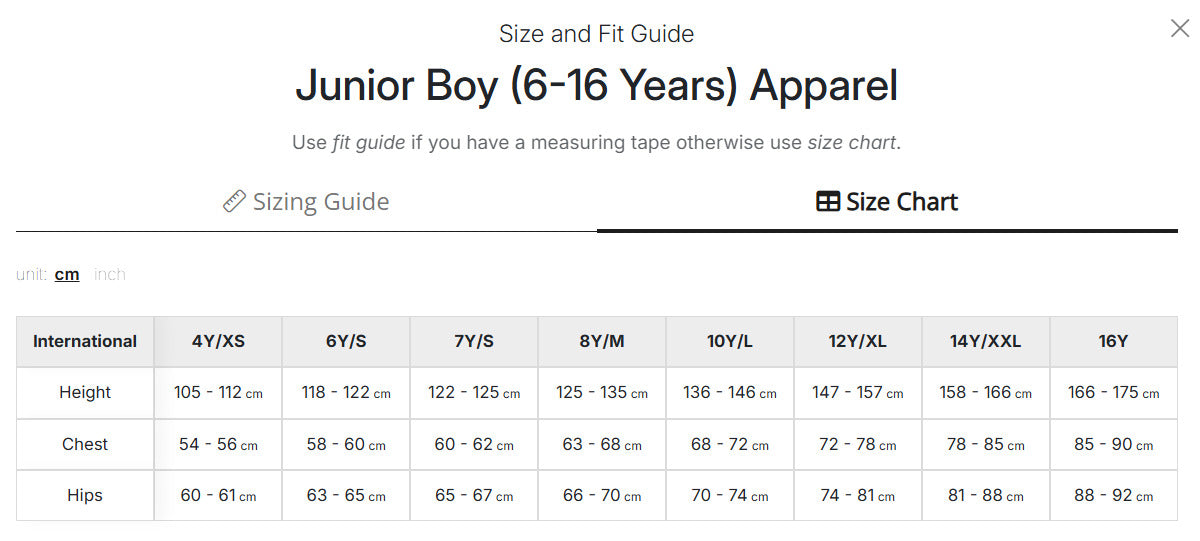Click the Hips row label
Viewport: 1200px width, 541px height.
click(x=85, y=496)
